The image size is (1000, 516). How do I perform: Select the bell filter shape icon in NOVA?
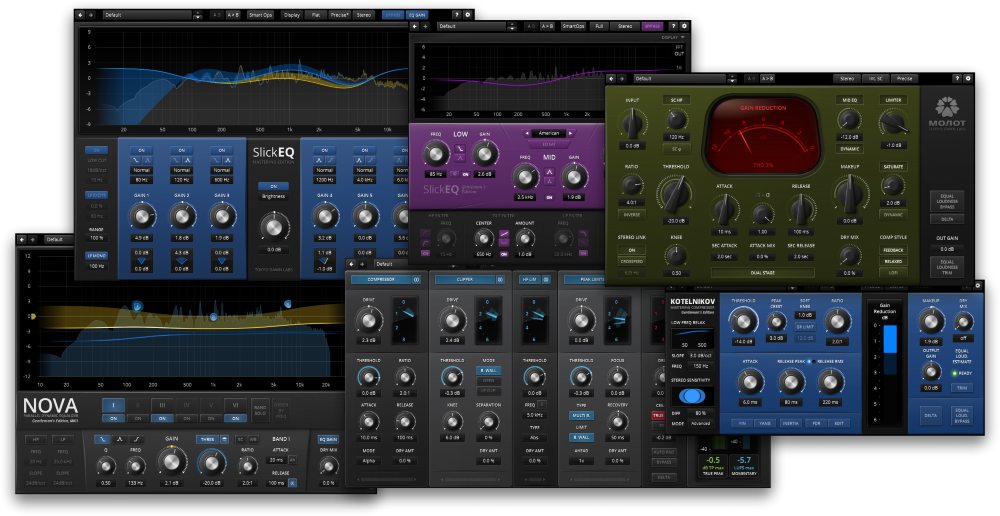point(119,439)
